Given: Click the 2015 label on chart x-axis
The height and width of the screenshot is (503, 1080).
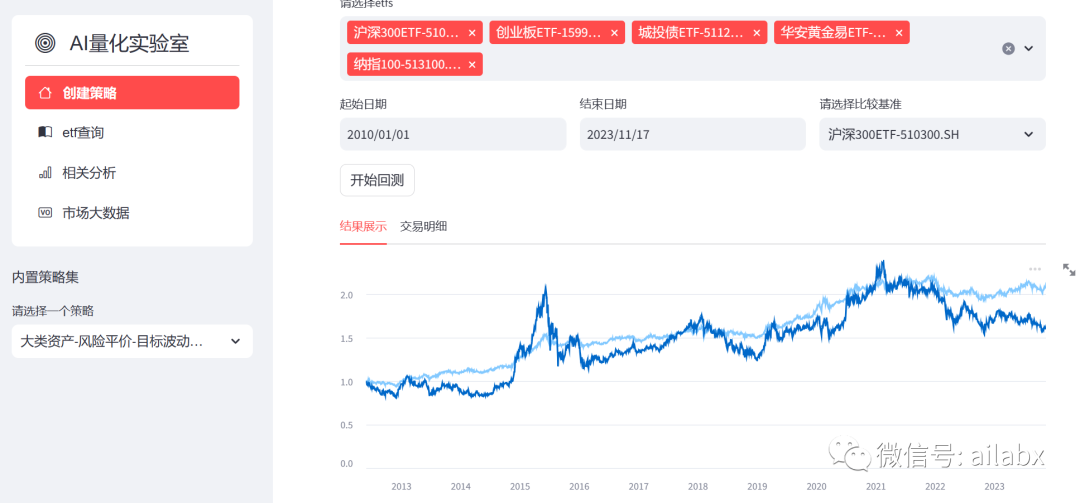Looking at the screenshot, I should (520, 486).
